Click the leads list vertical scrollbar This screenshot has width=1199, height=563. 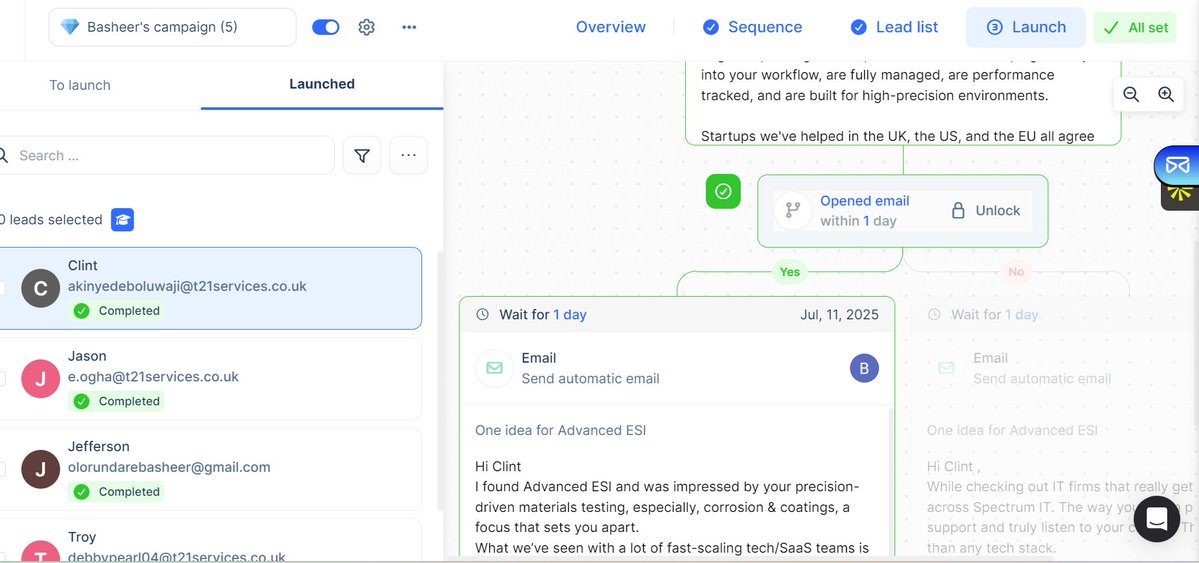point(439,381)
